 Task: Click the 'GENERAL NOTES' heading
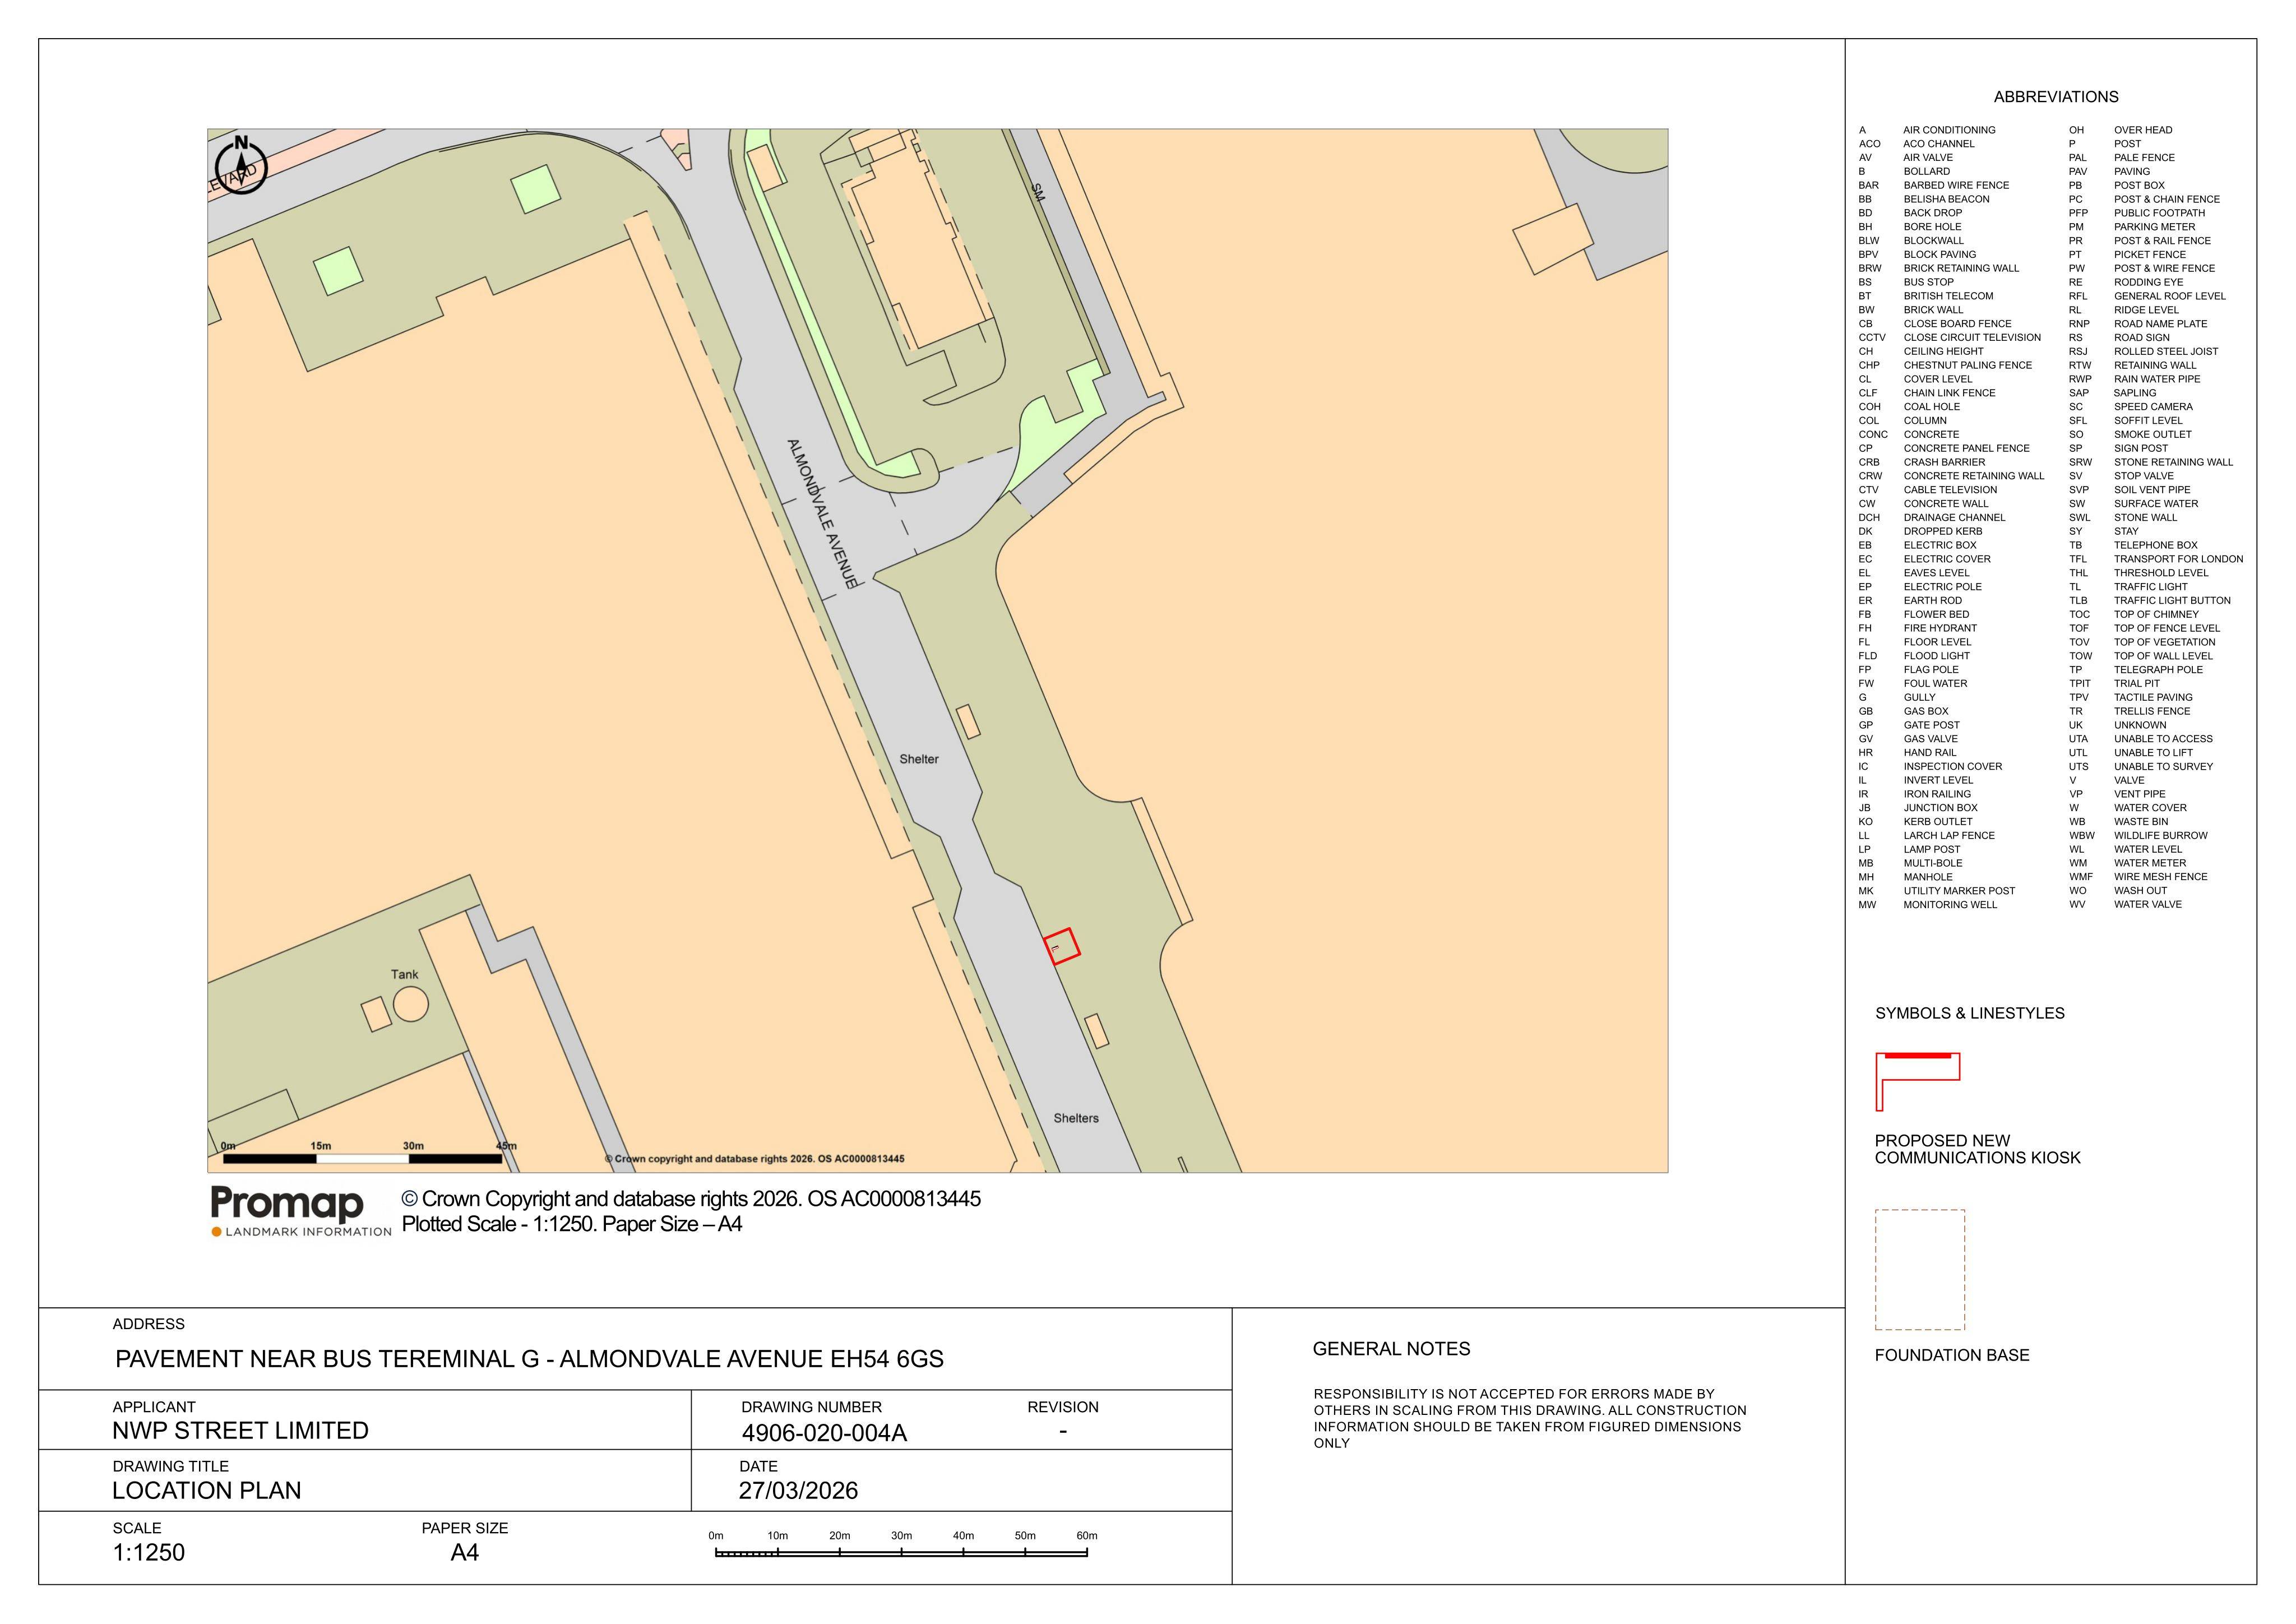click(1391, 1348)
